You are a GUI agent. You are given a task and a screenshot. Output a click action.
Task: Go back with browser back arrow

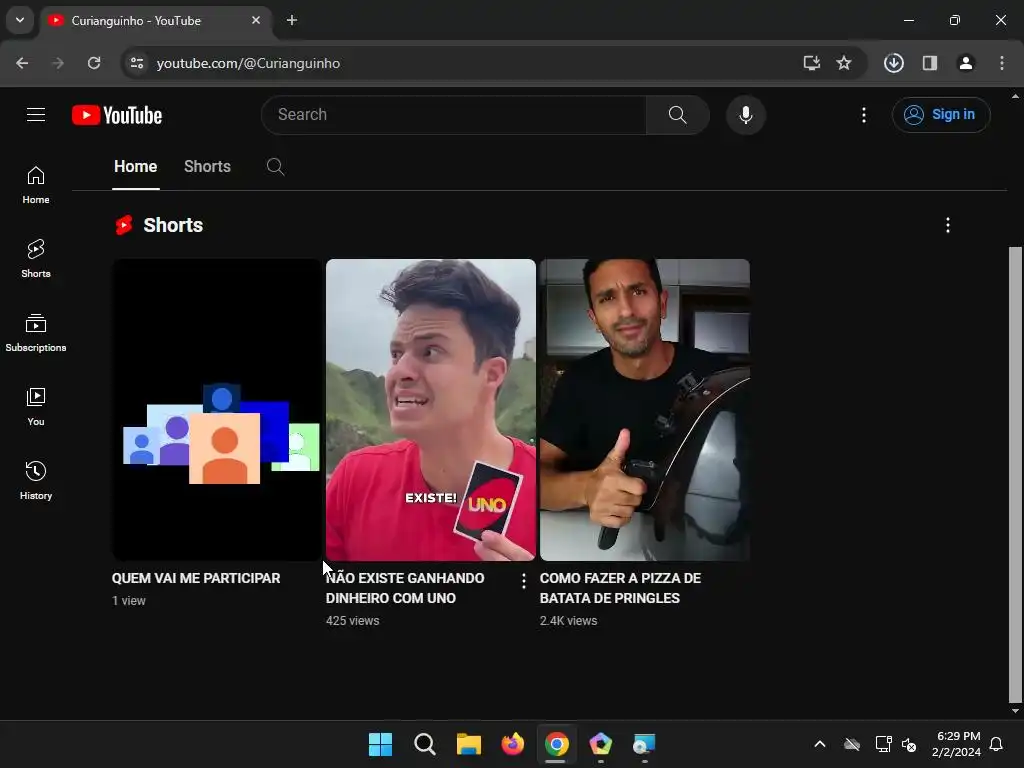[x=22, y=63]
